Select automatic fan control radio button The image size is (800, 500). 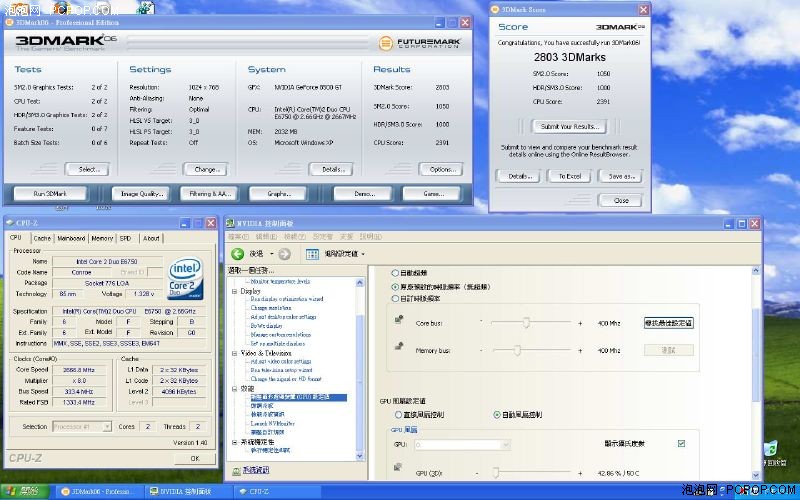point(496,415)
